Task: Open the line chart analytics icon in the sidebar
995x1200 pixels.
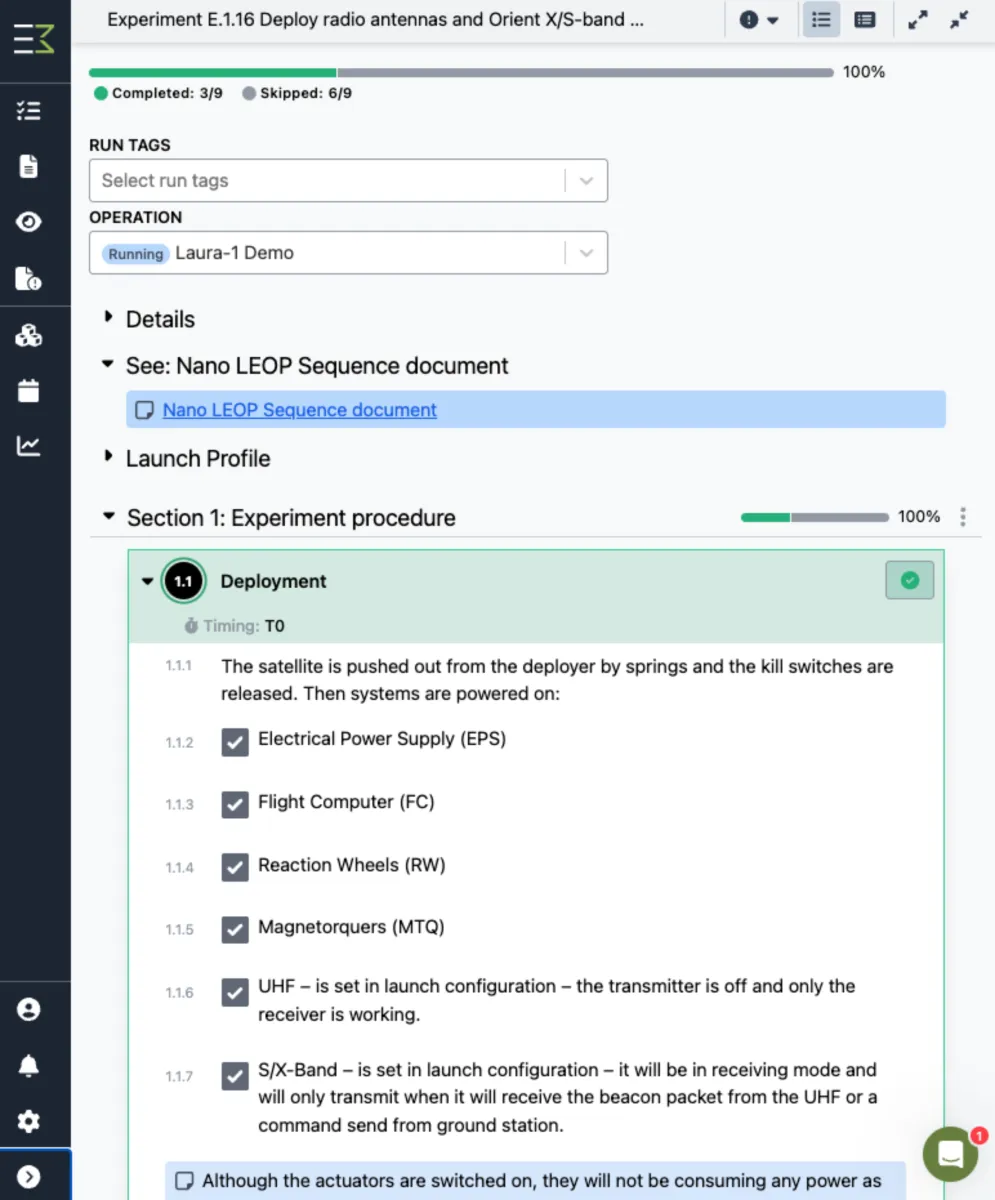Action: tap(29, 446)
